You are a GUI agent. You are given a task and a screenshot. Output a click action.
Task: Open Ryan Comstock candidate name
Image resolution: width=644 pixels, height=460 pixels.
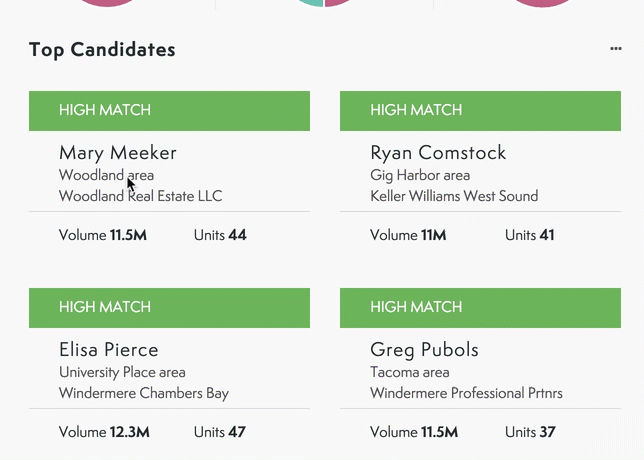[x=438, y=153]
